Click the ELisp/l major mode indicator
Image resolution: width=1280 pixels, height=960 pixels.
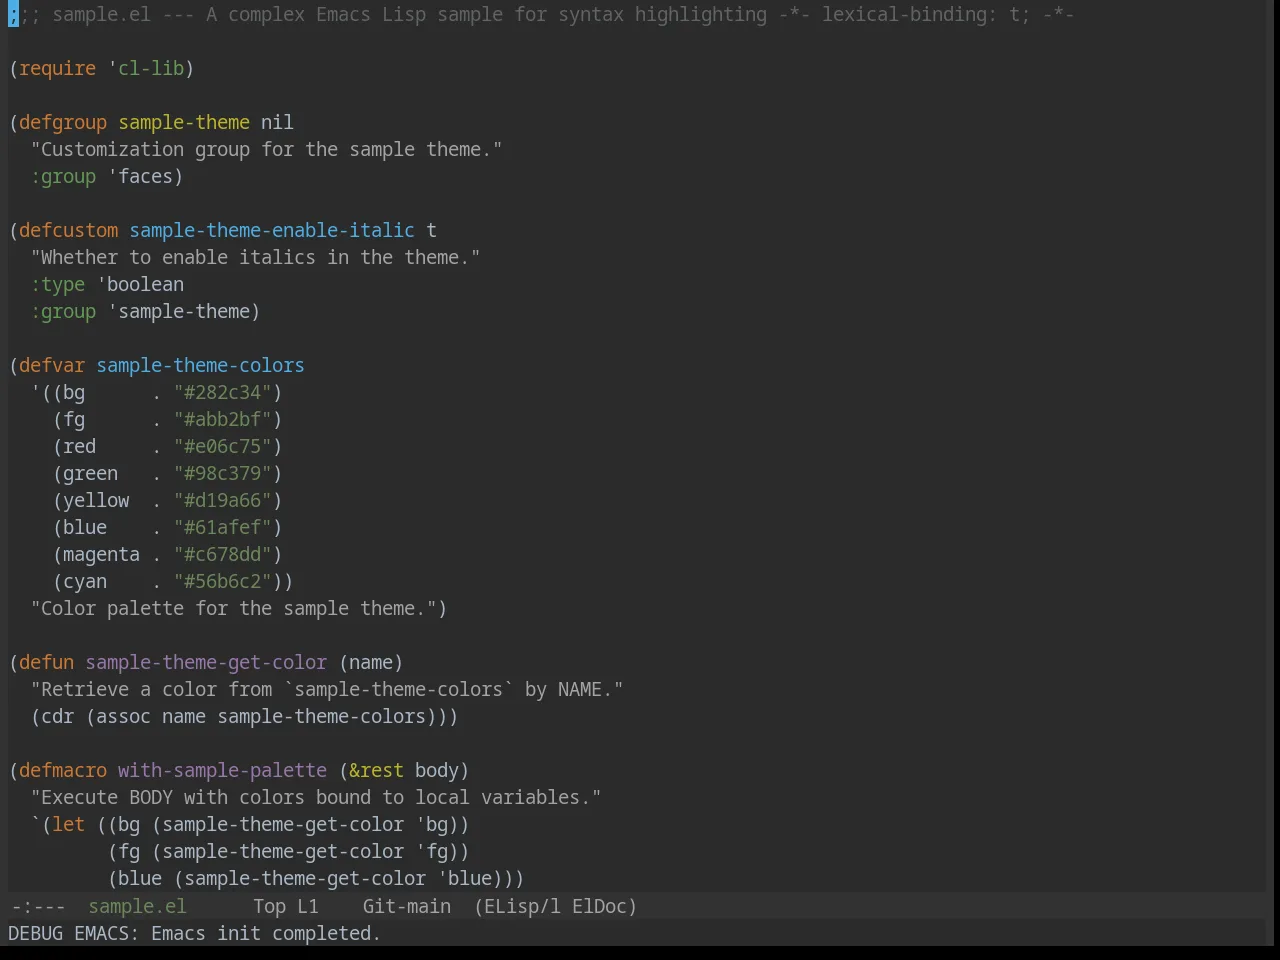522,906
